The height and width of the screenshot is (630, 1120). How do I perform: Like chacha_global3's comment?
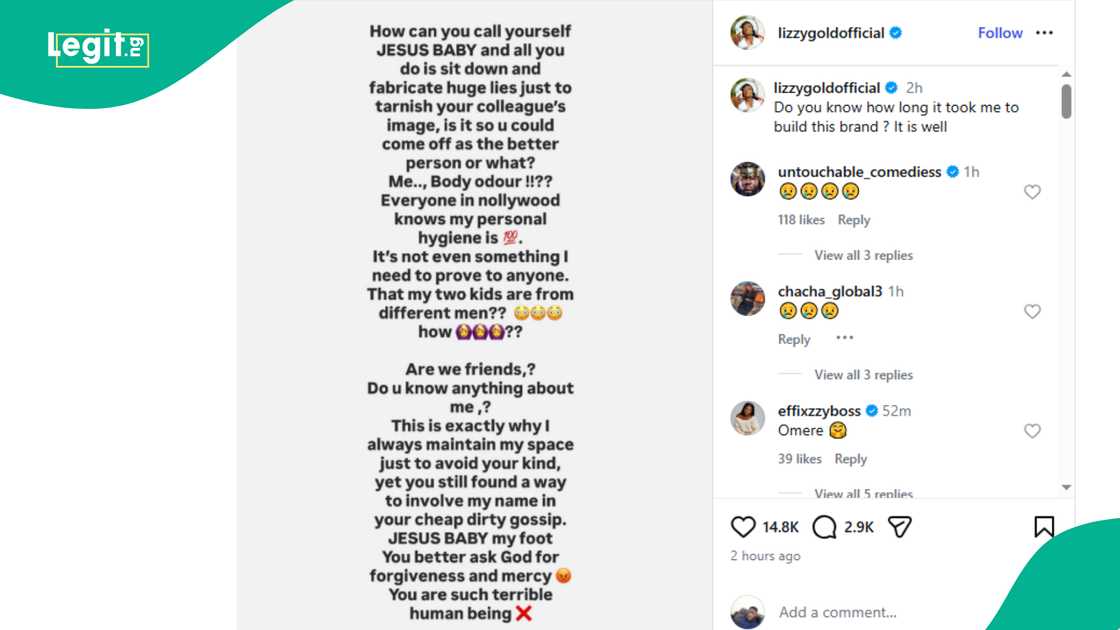coord(1032,311)
